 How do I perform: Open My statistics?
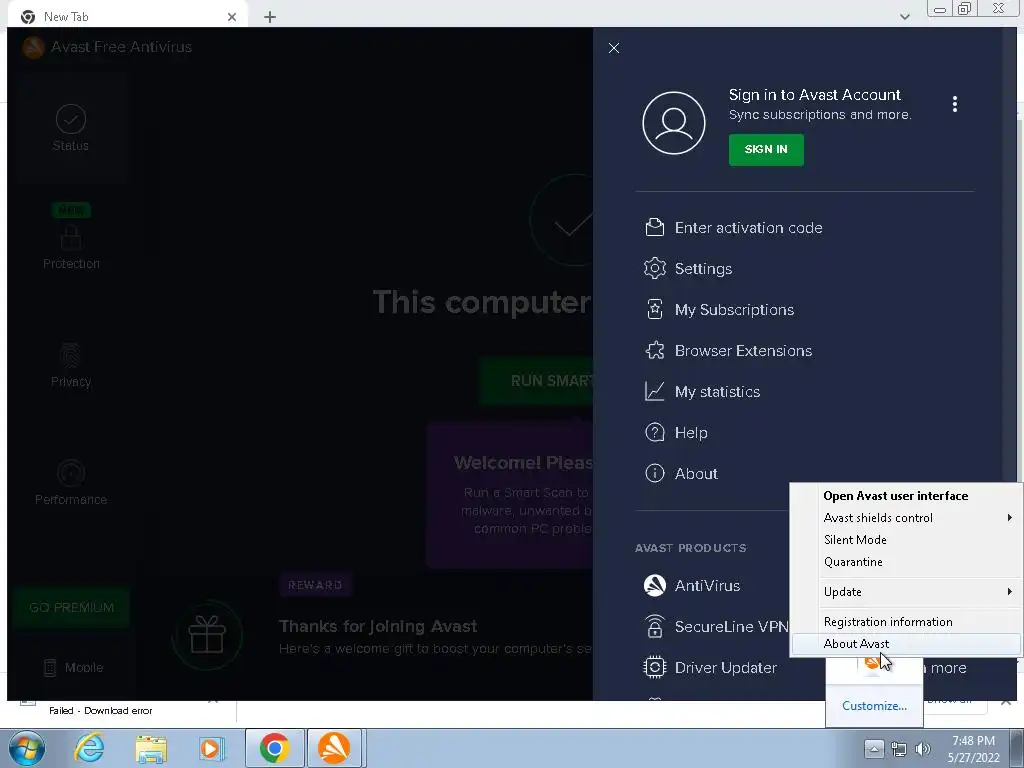pyautogui.click(x=717, y=392)
